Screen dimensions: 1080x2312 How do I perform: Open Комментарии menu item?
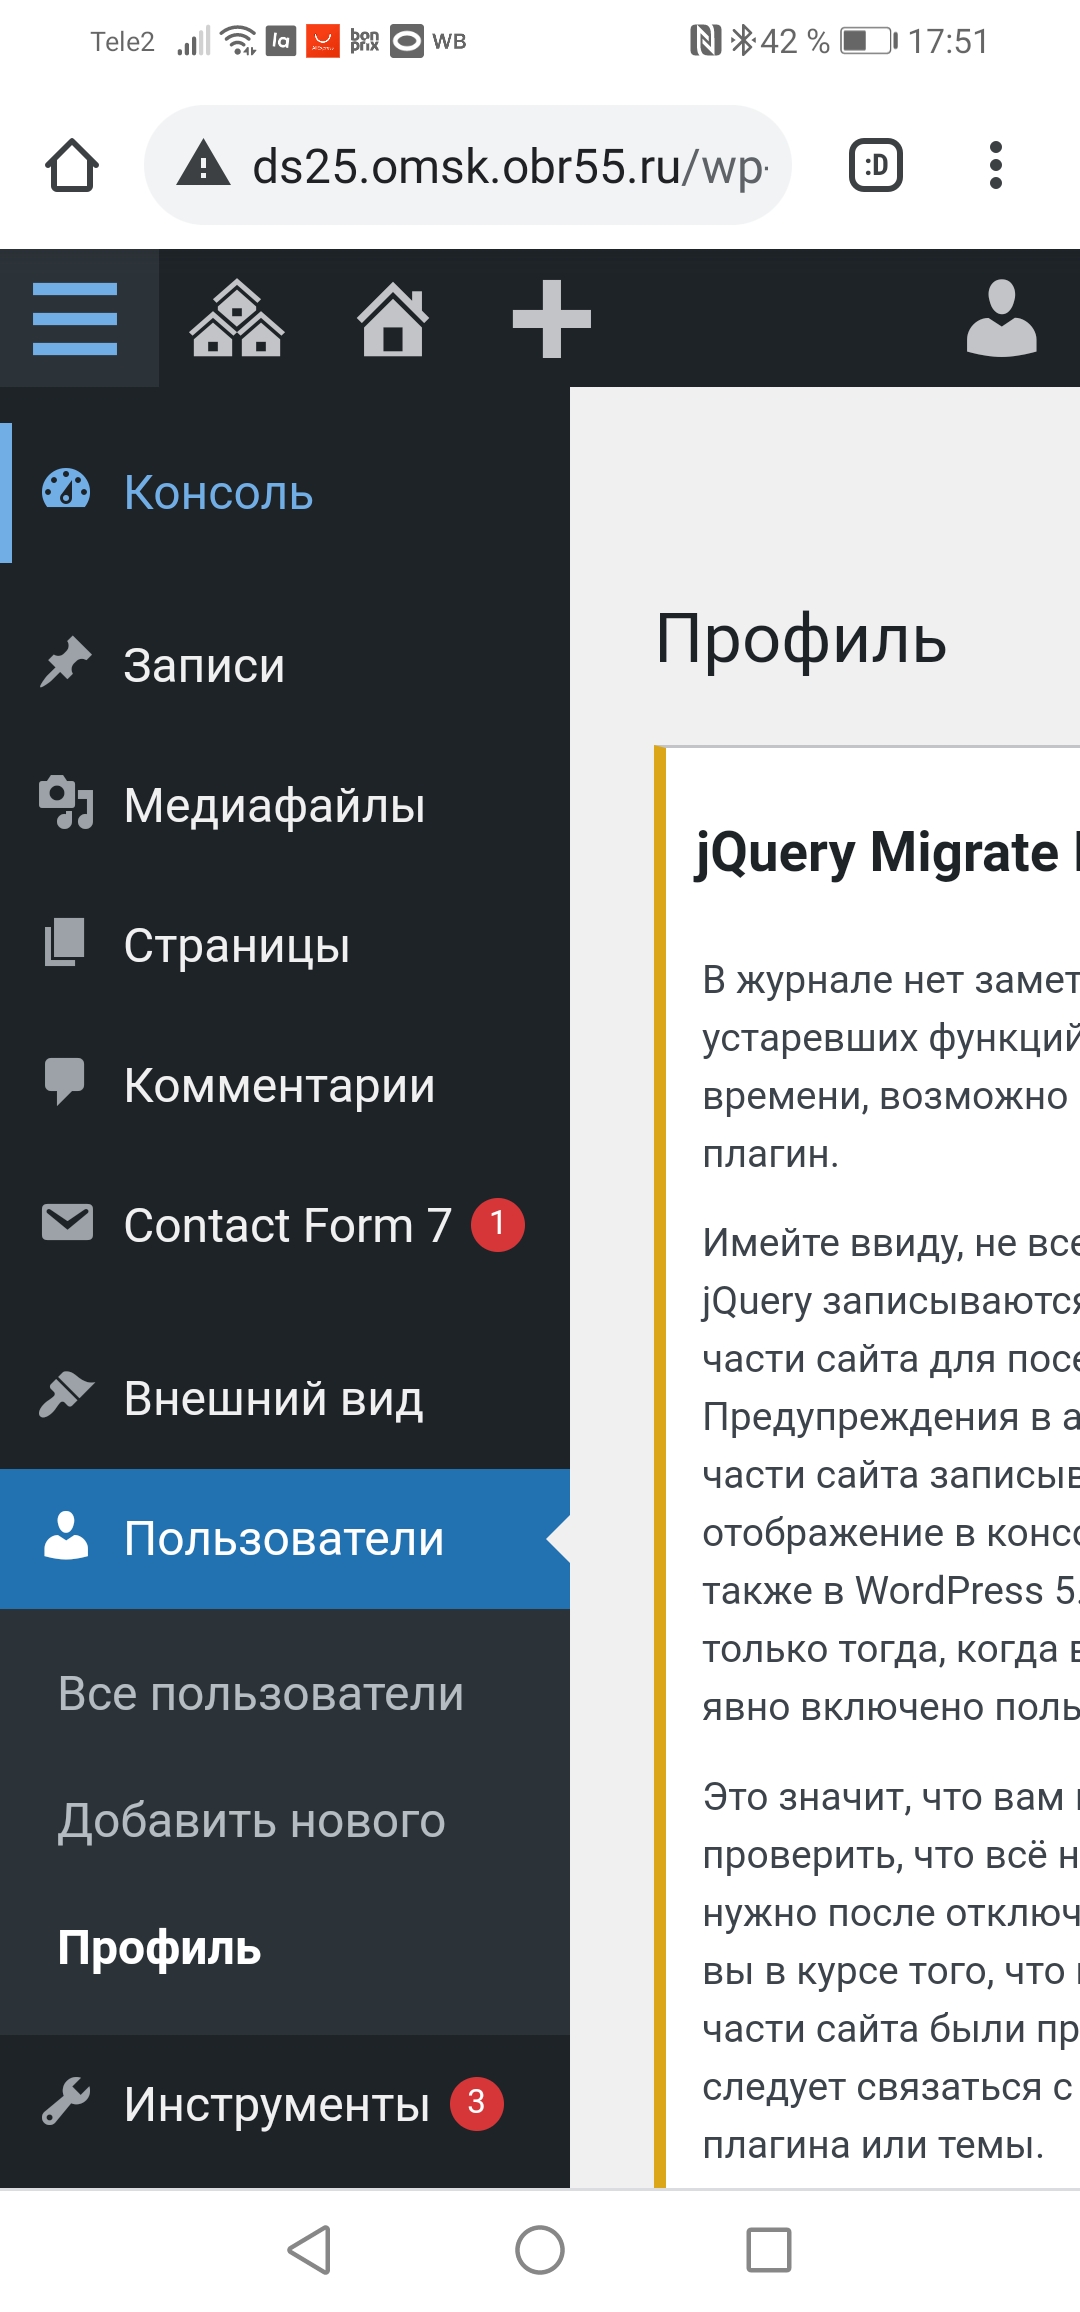279,1086
